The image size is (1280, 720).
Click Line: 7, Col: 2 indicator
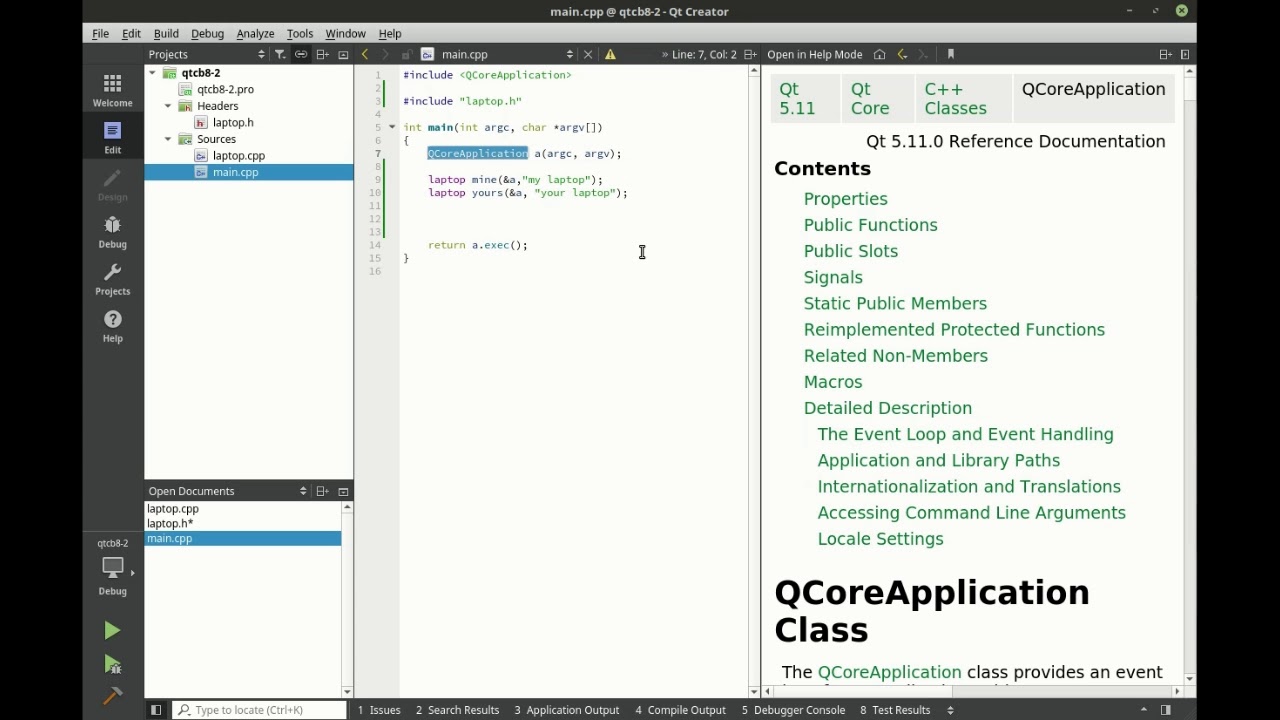(704, 54)
